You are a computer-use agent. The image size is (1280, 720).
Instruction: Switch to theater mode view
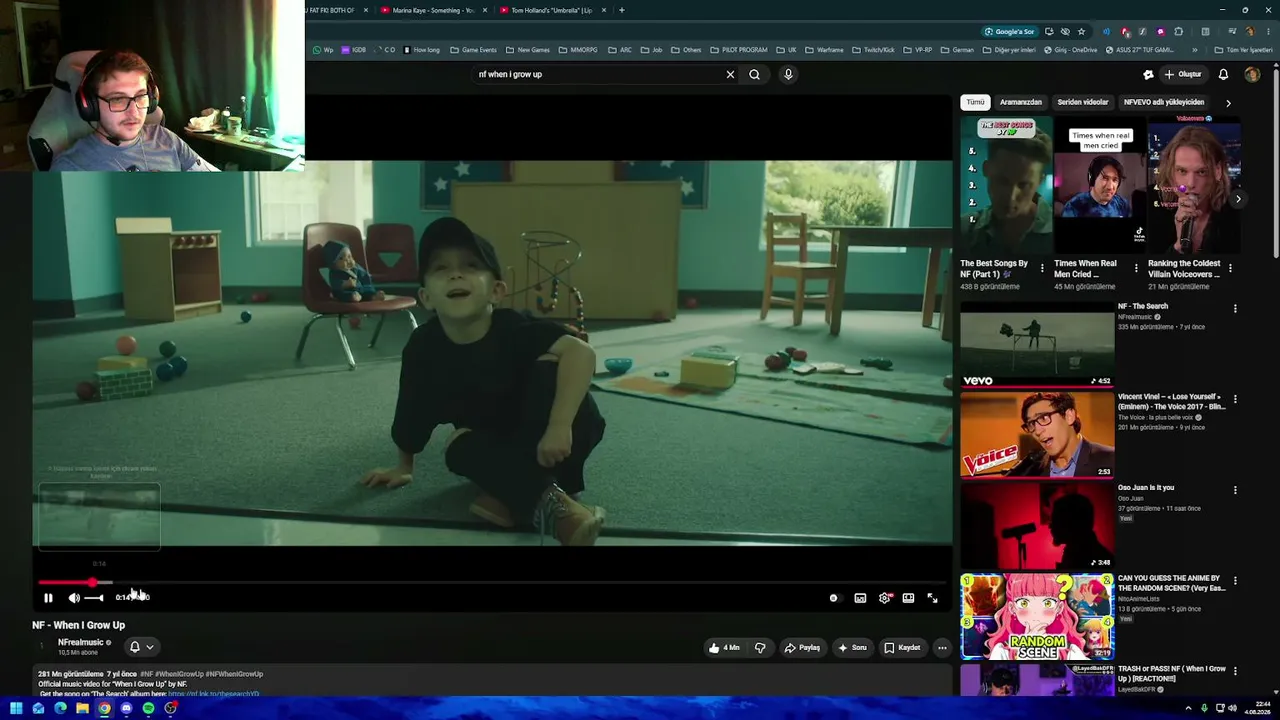point(908,598)
